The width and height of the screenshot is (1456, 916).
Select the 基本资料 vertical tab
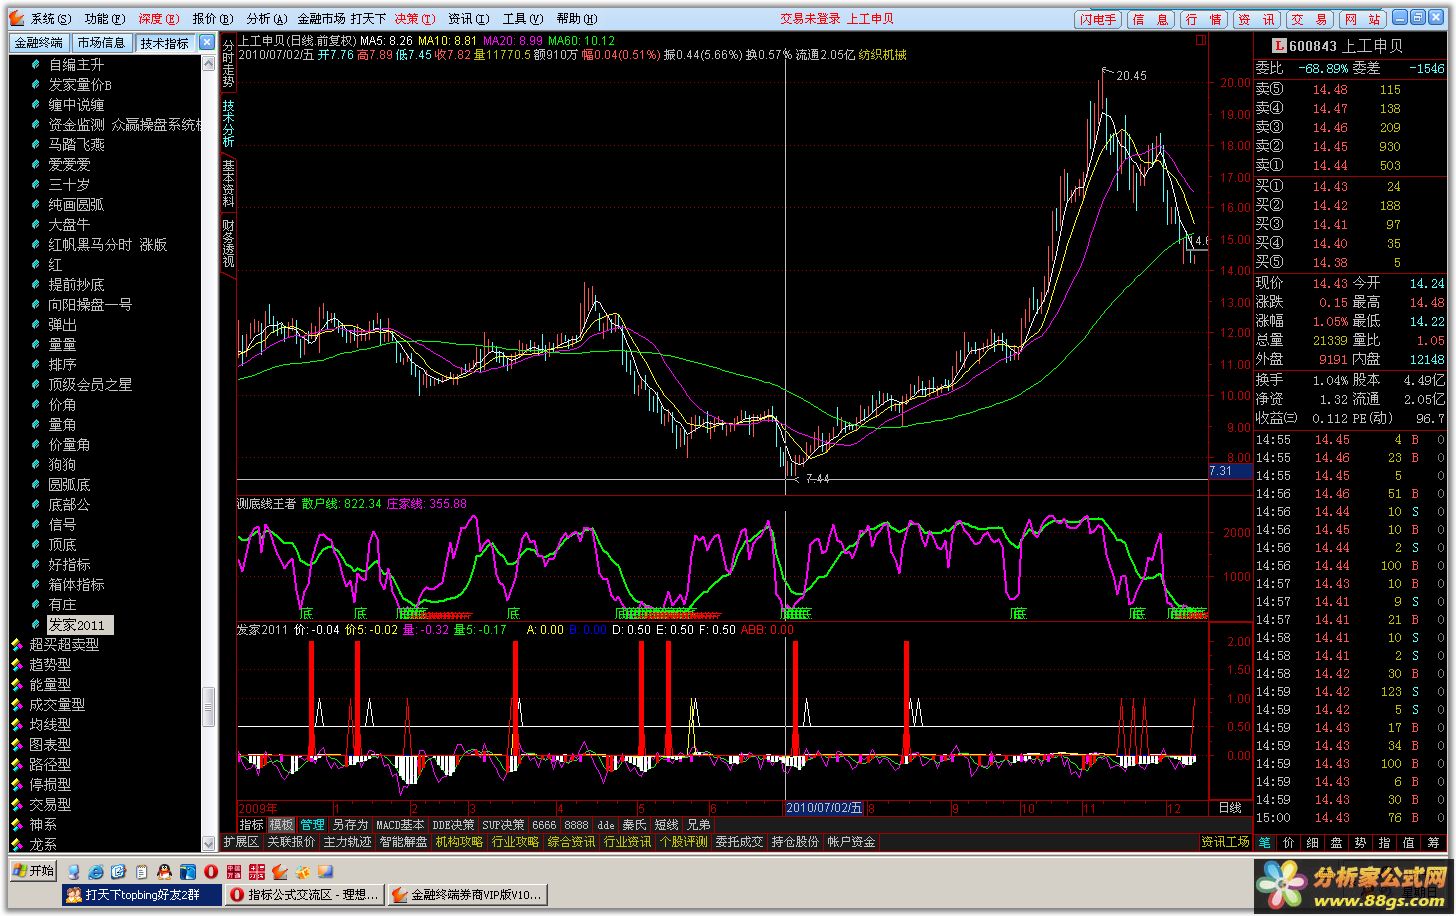click(x=228, y=183)
